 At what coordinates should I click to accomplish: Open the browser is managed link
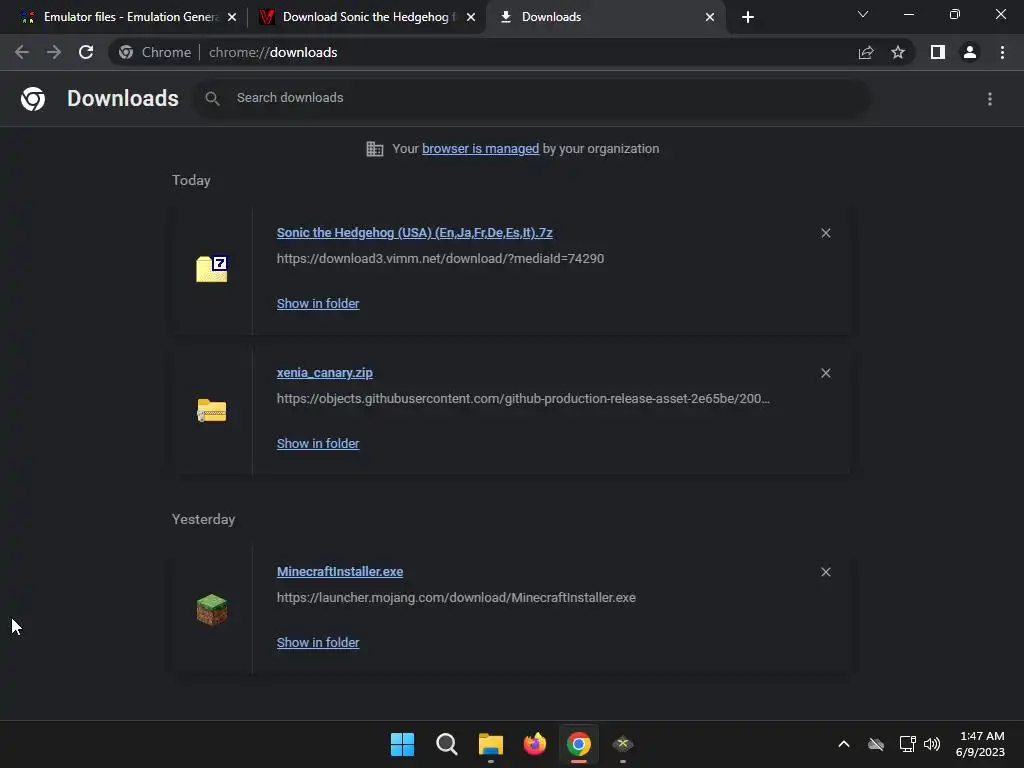coord(480,149)
